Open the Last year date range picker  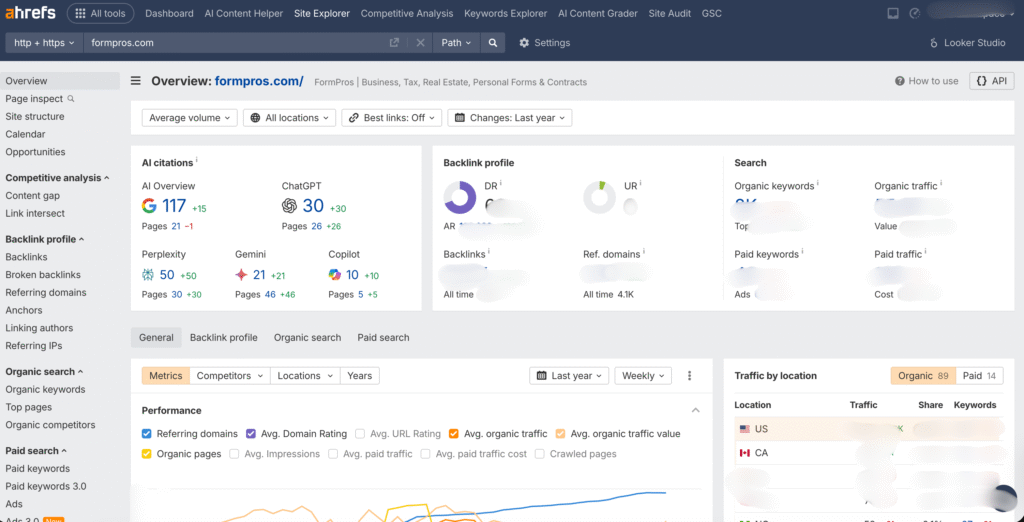[x=569, y=376]
